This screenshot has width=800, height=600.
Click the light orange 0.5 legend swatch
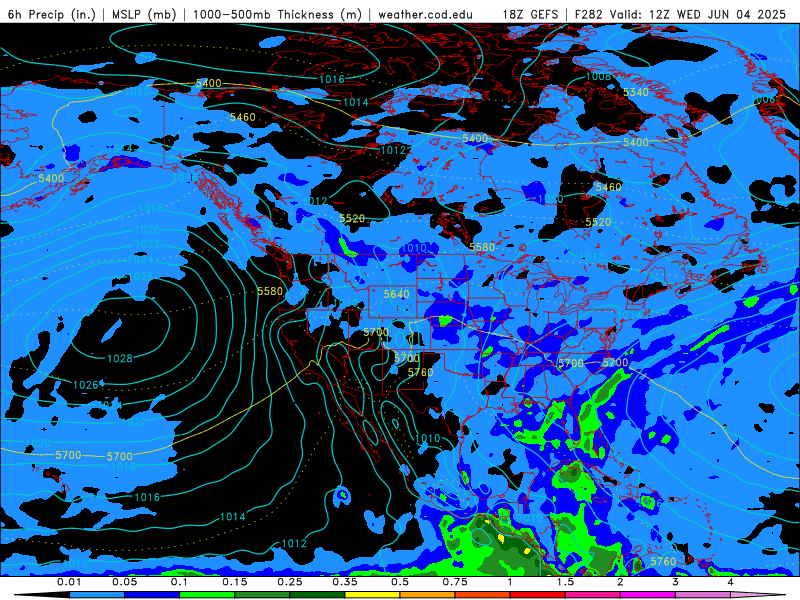pos(428,595)
